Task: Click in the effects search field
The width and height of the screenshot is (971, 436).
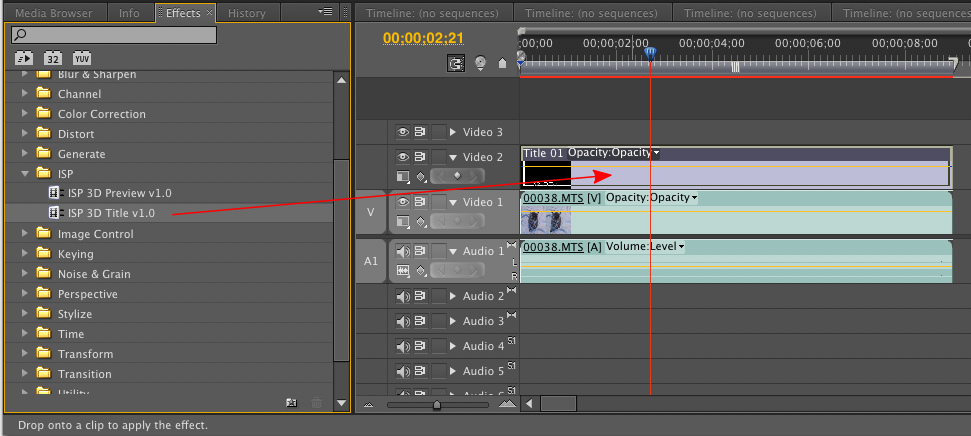Action: point(114,35)
